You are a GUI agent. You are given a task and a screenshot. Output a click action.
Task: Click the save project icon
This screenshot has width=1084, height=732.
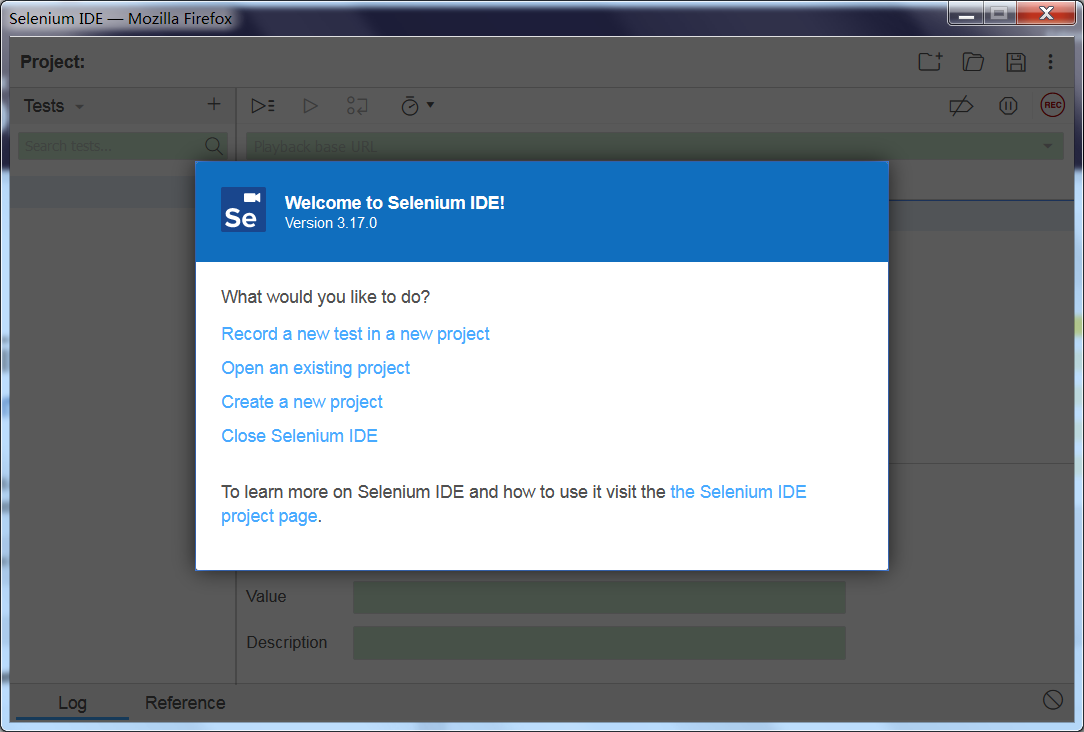(x=1016, y=62)
